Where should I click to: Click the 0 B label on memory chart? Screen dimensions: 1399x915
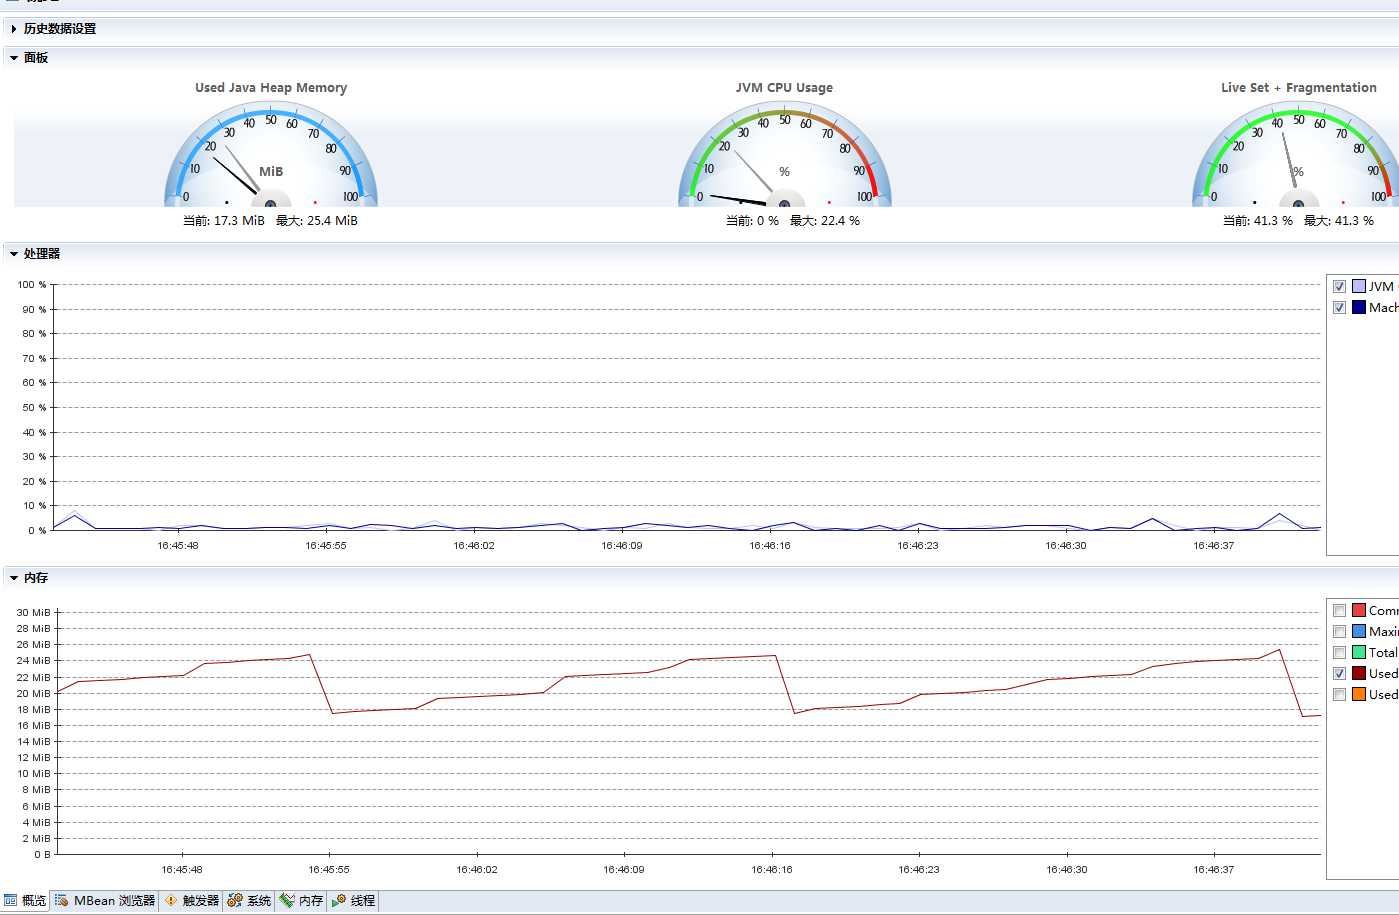[x=41, y=855]
